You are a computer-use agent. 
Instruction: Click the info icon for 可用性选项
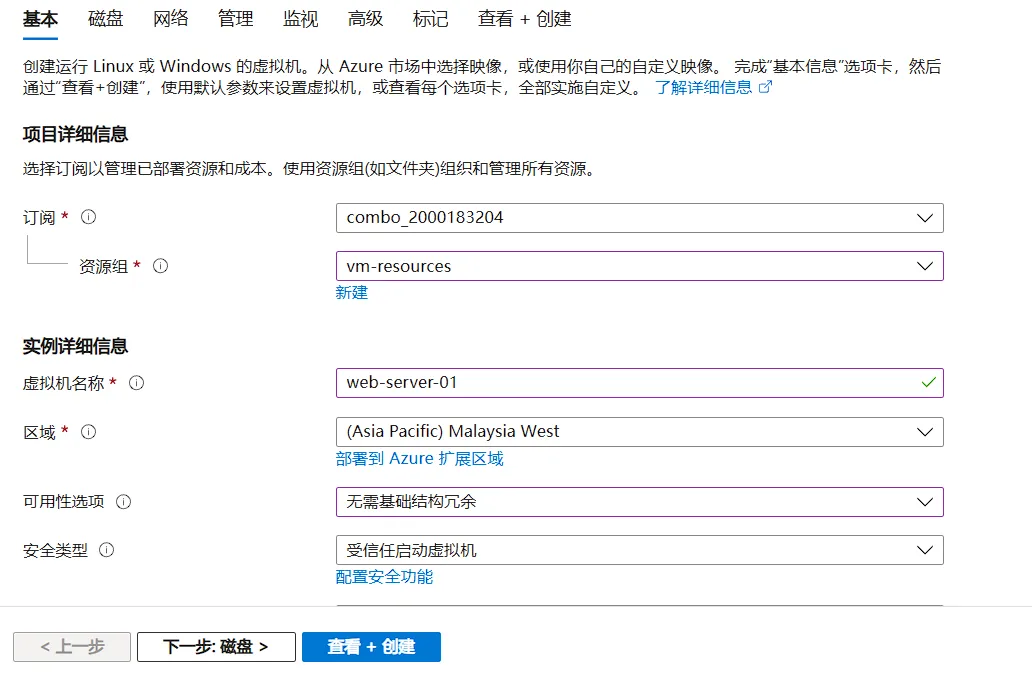tap(124, 502)
